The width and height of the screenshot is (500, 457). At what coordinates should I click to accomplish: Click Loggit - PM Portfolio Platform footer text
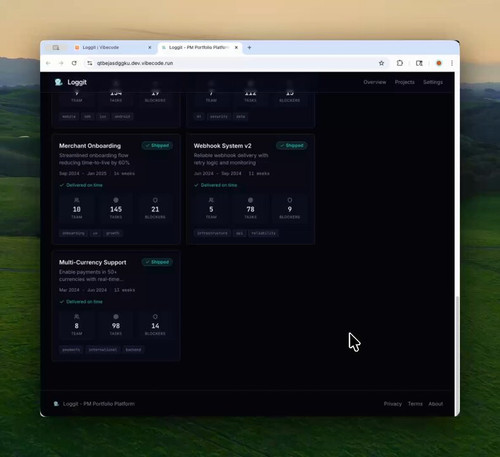[99, 404]
